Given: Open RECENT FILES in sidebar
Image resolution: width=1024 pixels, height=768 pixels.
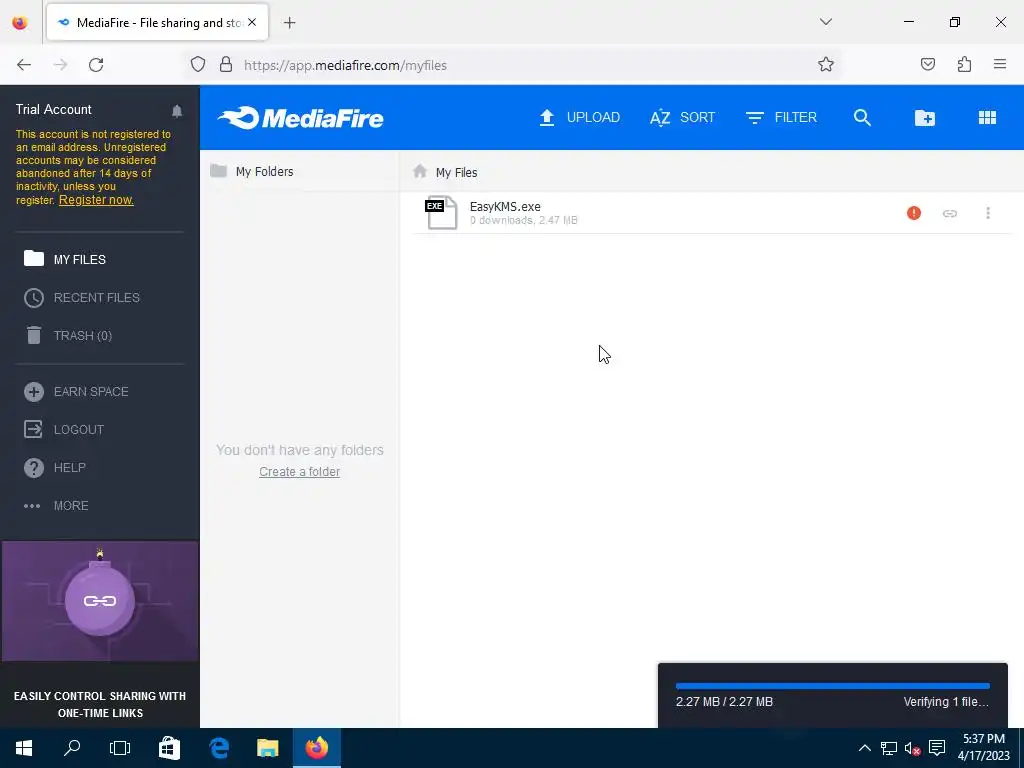Looking at the screenshot, I should click(x=82, y=298).
